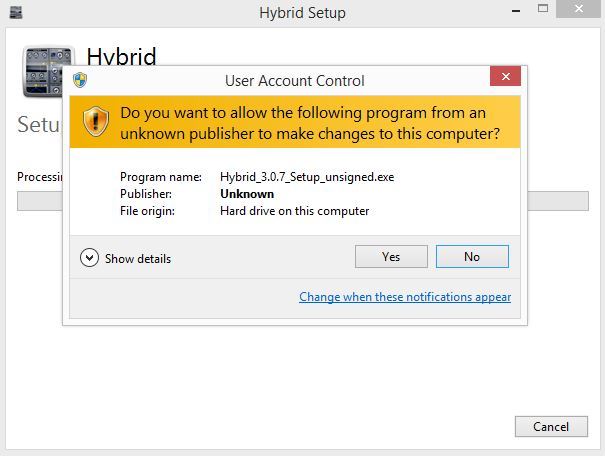The width and height of the screenshot is (605, 456).
Task: Click the Hard drive on this computer text
Action: click(x=294, y=211)
